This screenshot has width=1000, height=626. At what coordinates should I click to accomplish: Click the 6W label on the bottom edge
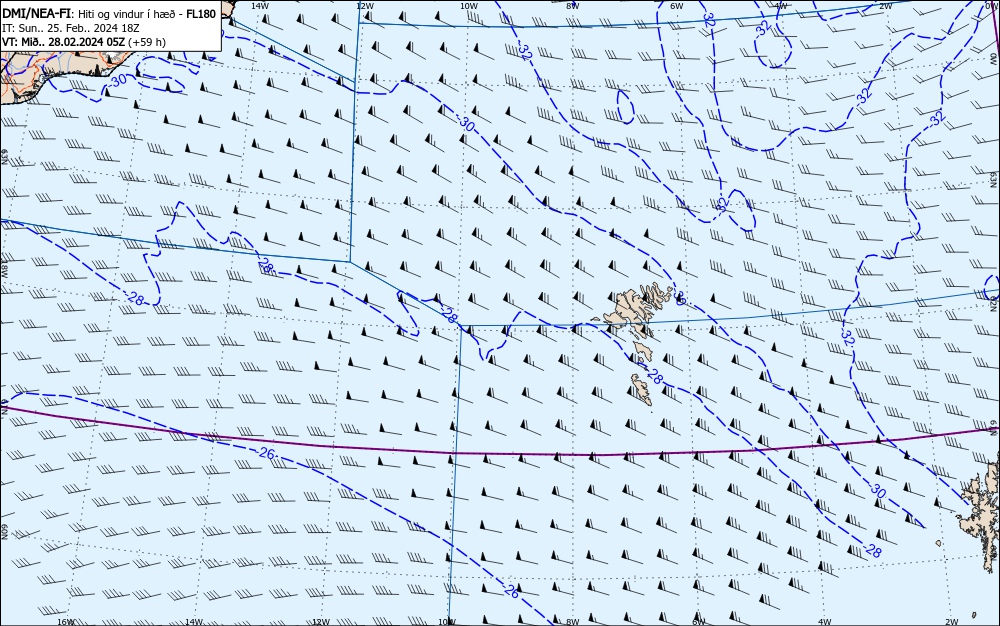click(699, 622)
